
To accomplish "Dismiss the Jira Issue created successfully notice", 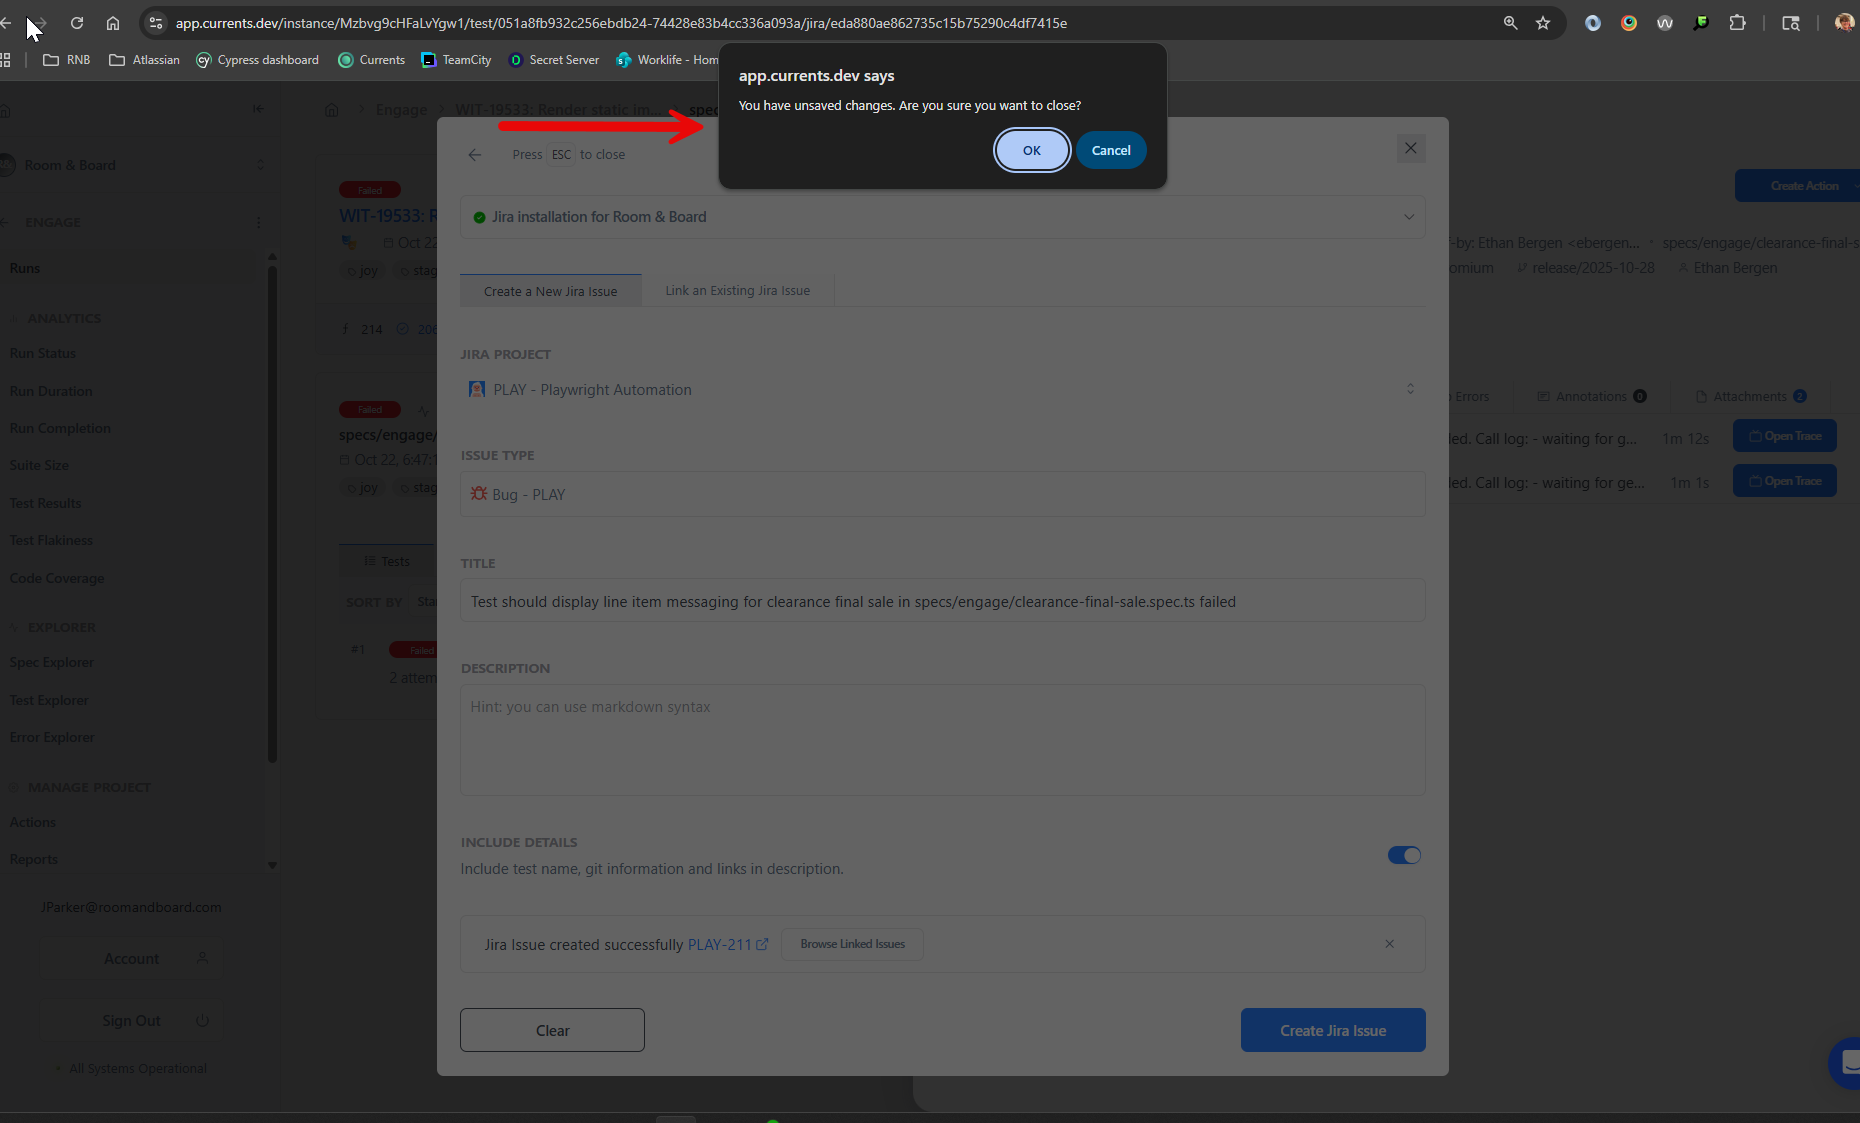I will point(1389,944).
